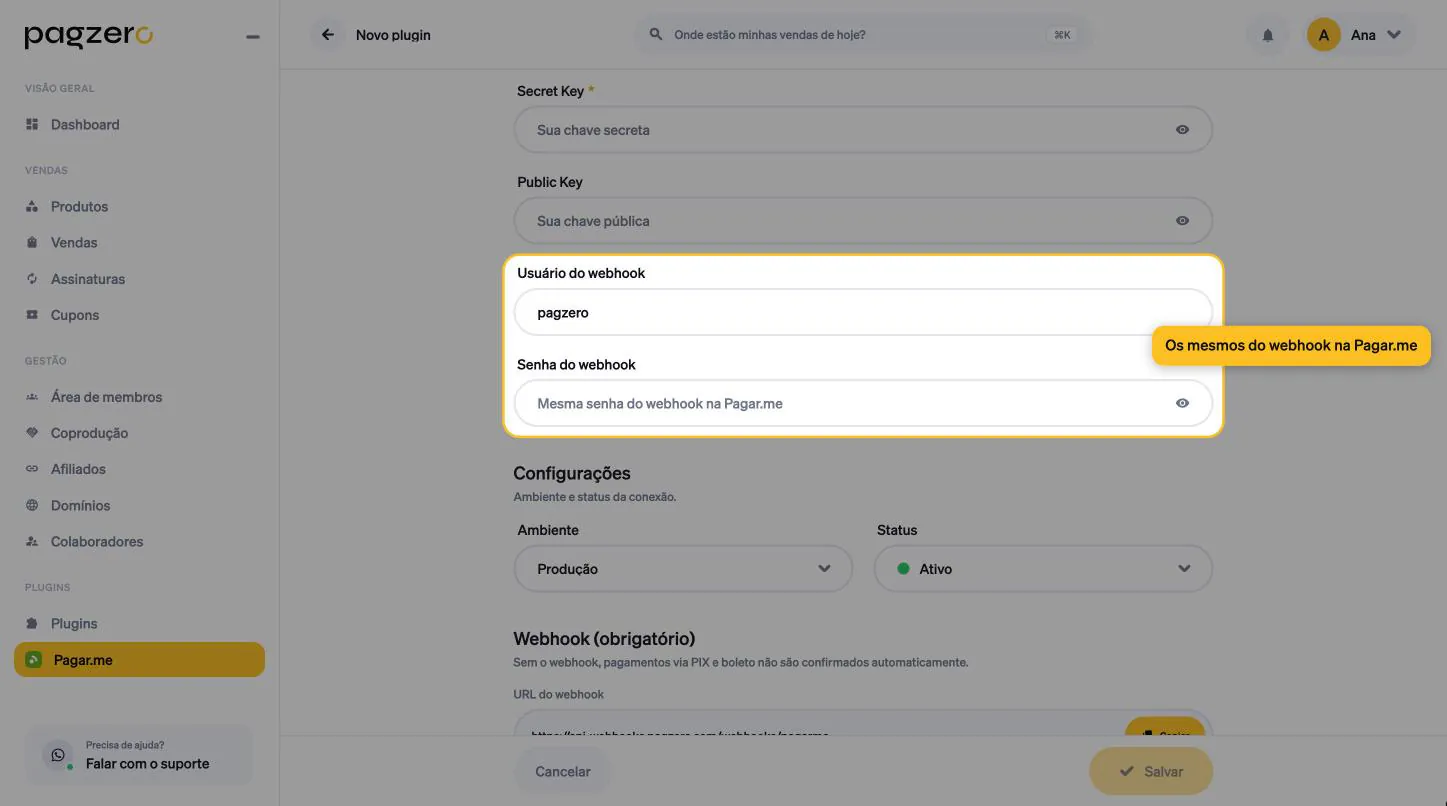
Task: Show the Secret Key value with eye icon
Action: coord(1182,130)
